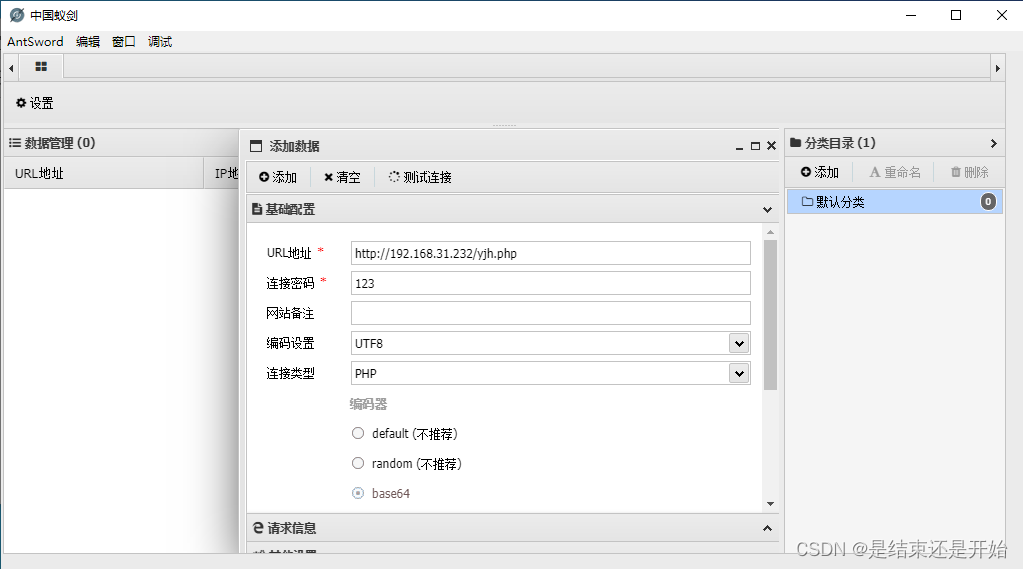Image resolution: width=1023 pixels, height=569 pixels.
Task: Collapse the 基础配置 section
Action: [x=767, y=209]
